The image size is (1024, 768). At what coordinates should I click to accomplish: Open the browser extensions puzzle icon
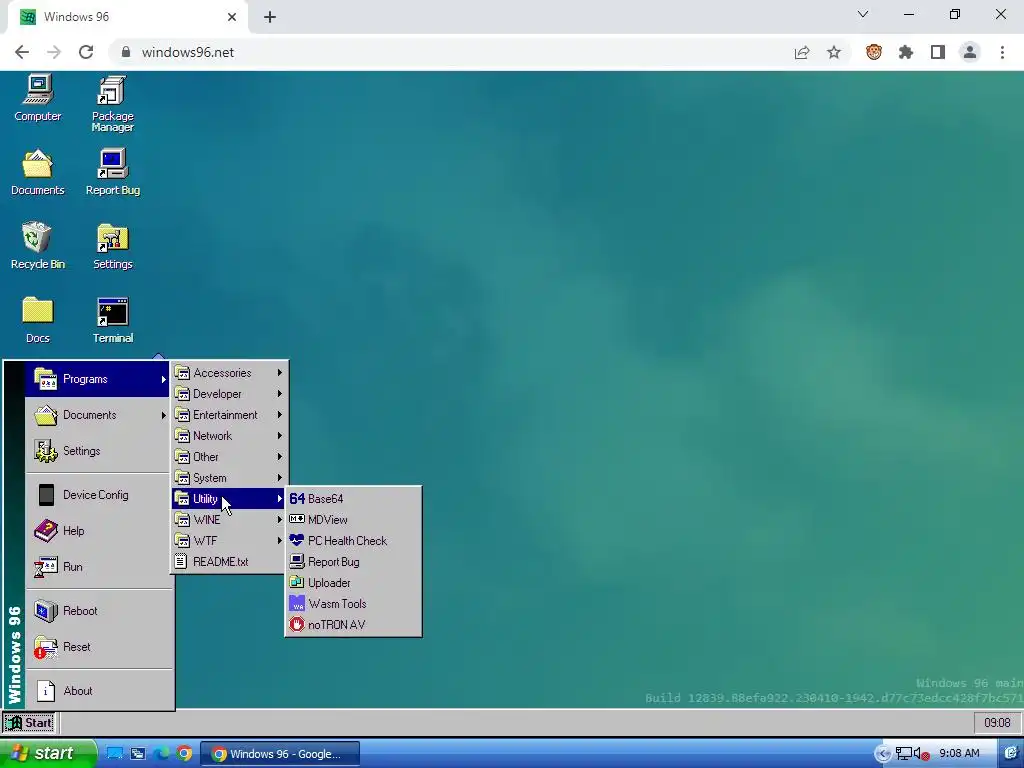click(906, 52)
